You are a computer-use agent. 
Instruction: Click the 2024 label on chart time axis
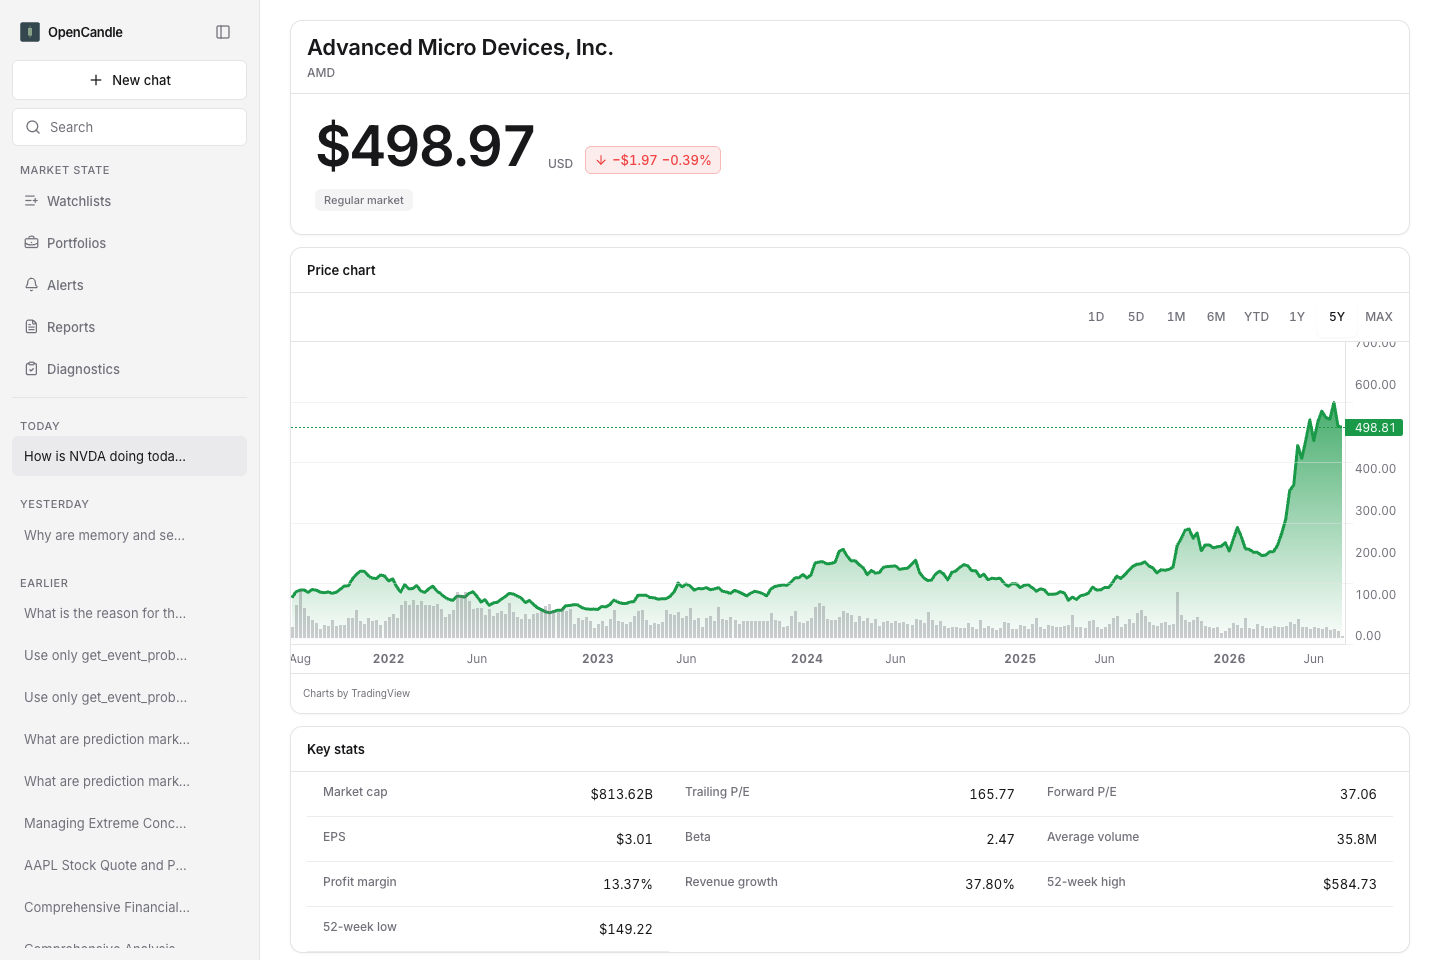(x=807, y=659)
